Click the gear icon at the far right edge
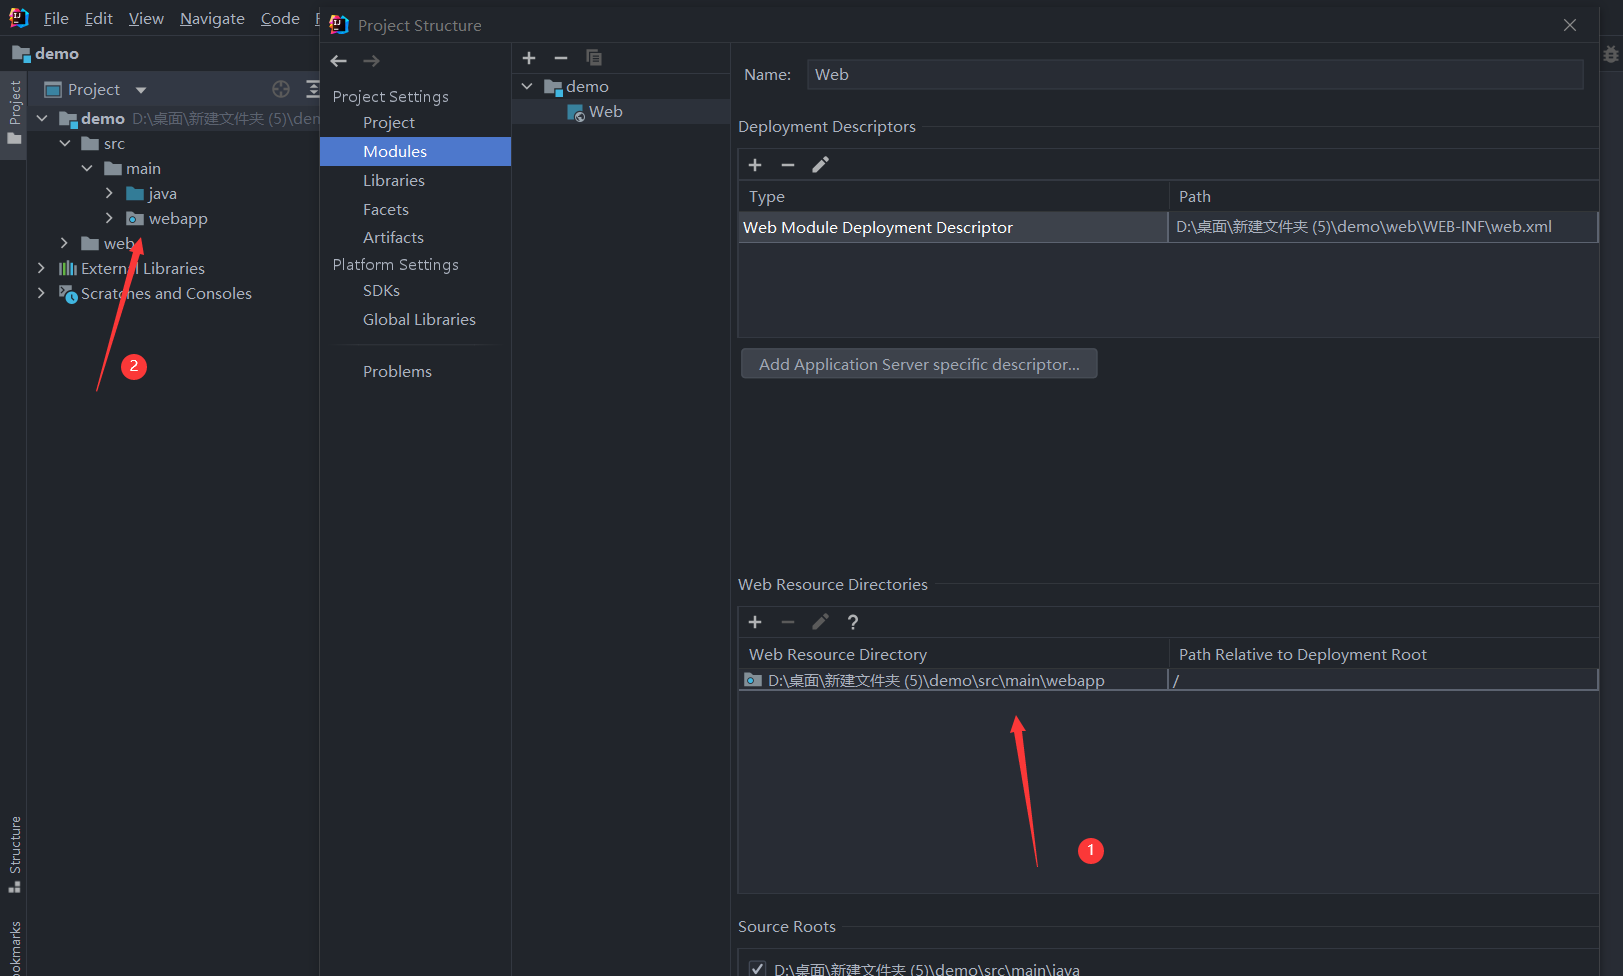Image resolution: width=1623 pixels, height=976 pixels. pyautogui.click(x=1611, y=55)
